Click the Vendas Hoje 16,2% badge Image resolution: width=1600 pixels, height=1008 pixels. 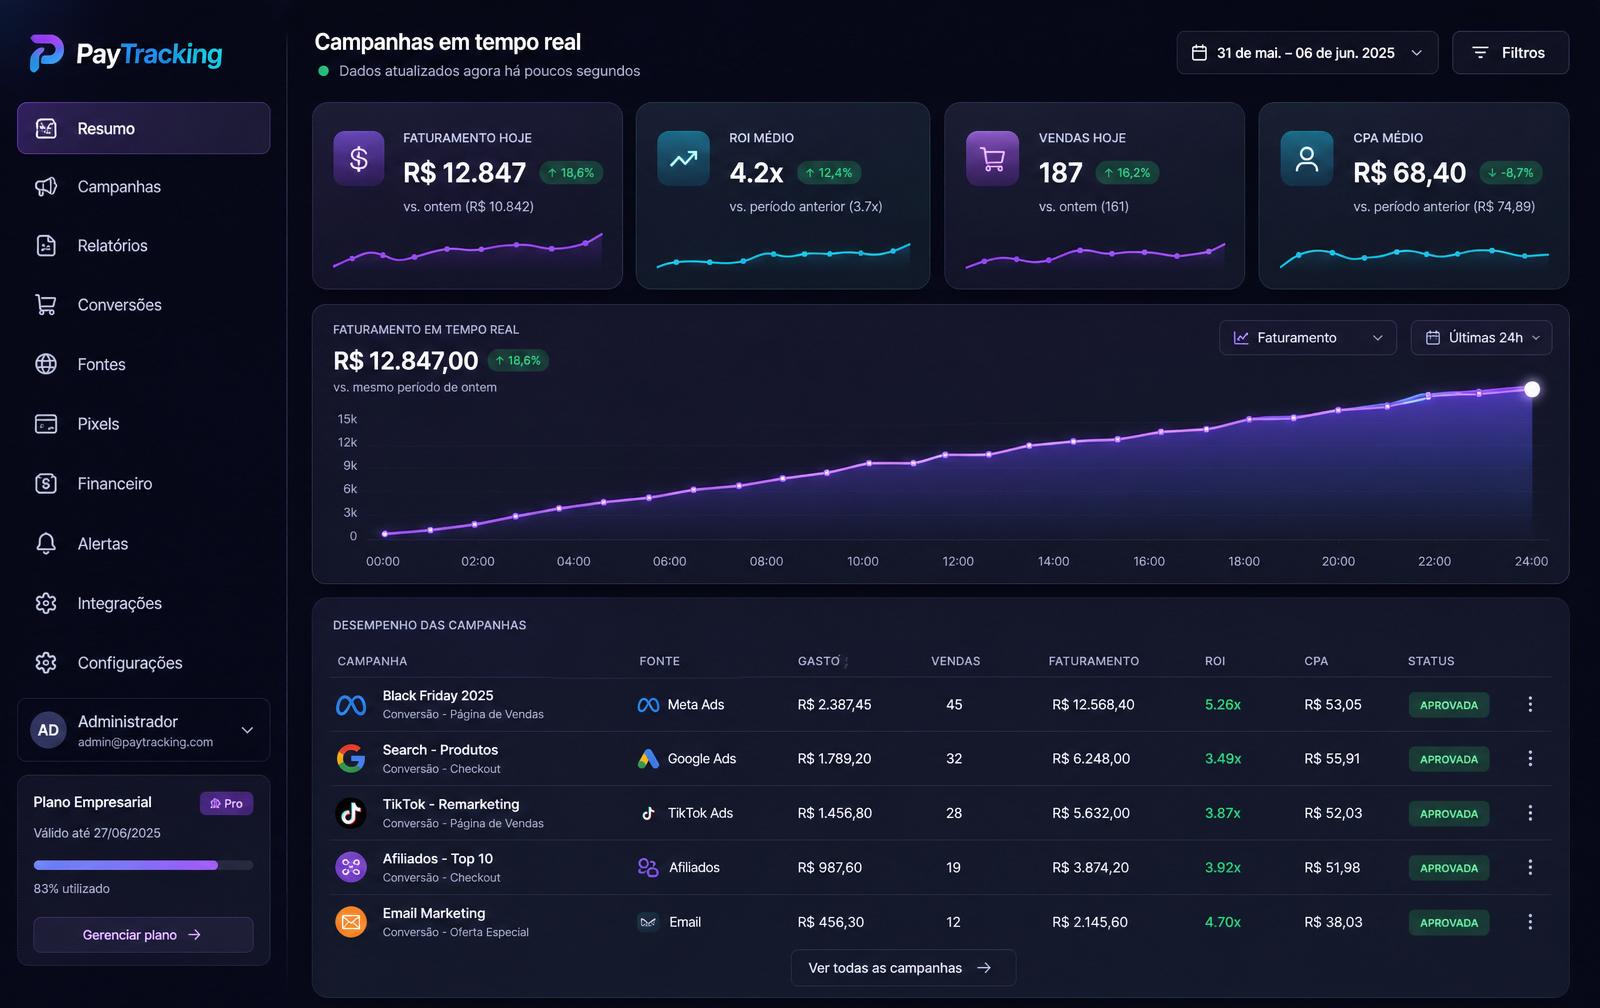pyautogui.click(x=1127, y=173)
